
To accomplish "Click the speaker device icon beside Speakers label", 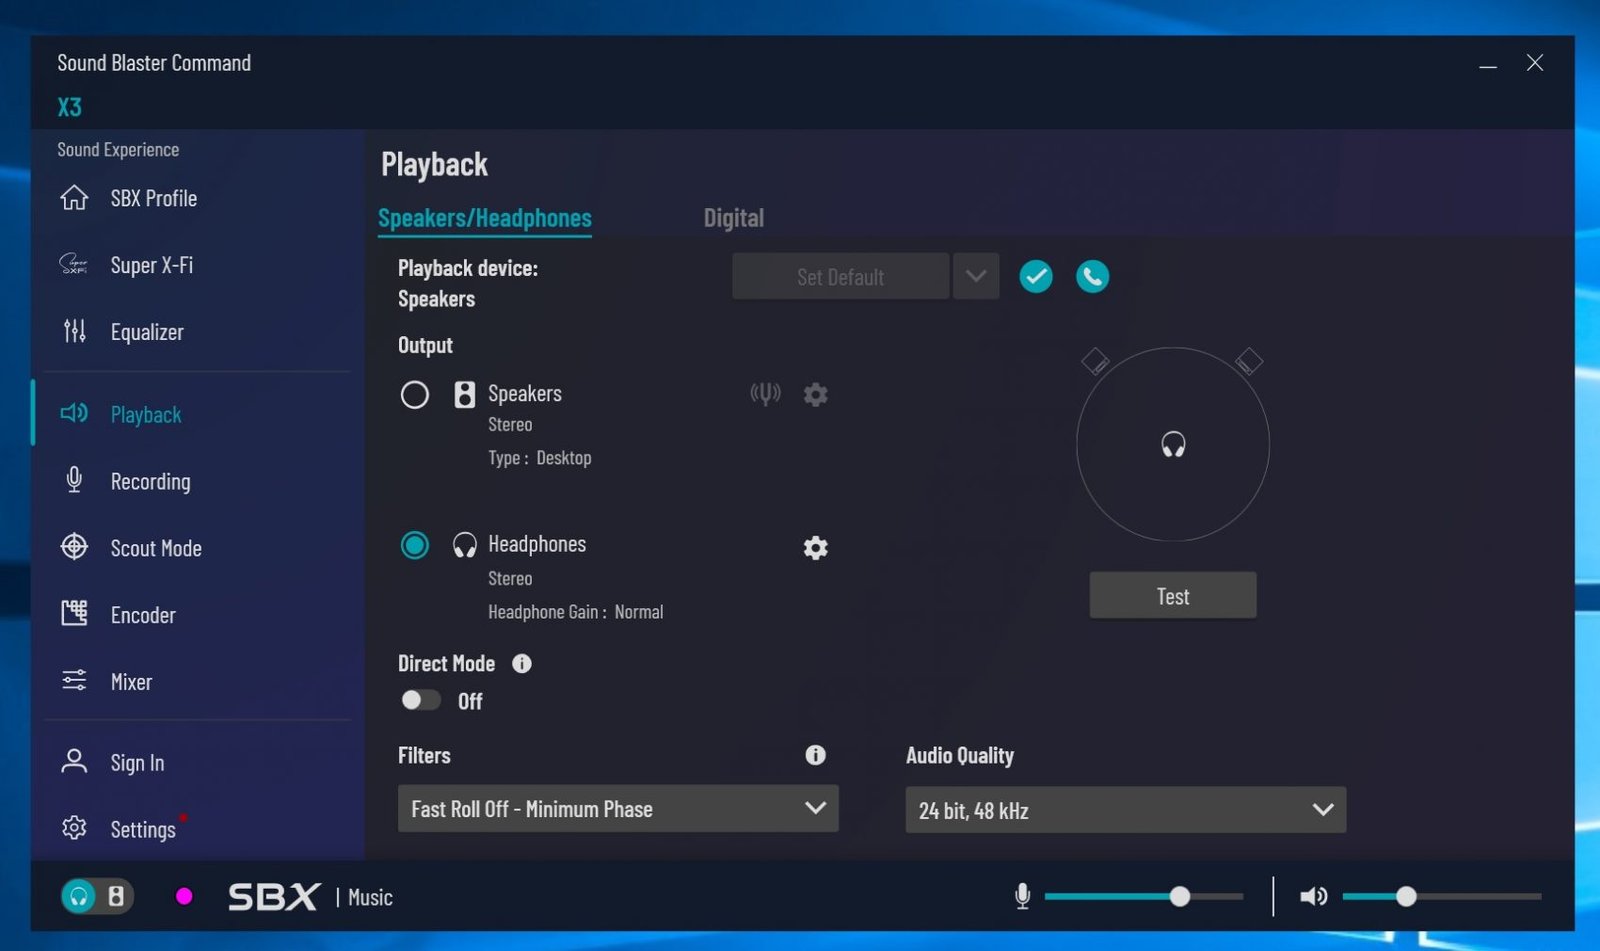I will [465, 394].
